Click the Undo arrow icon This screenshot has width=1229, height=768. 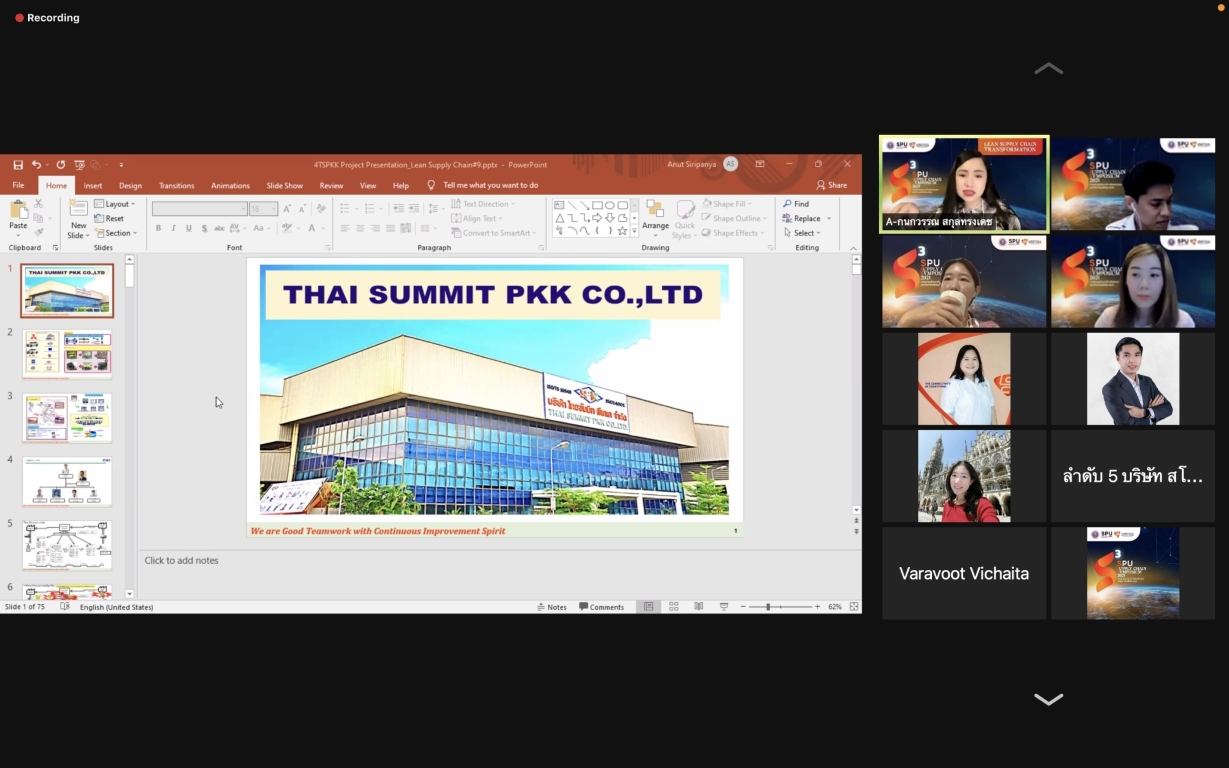[x=36, y=165]
